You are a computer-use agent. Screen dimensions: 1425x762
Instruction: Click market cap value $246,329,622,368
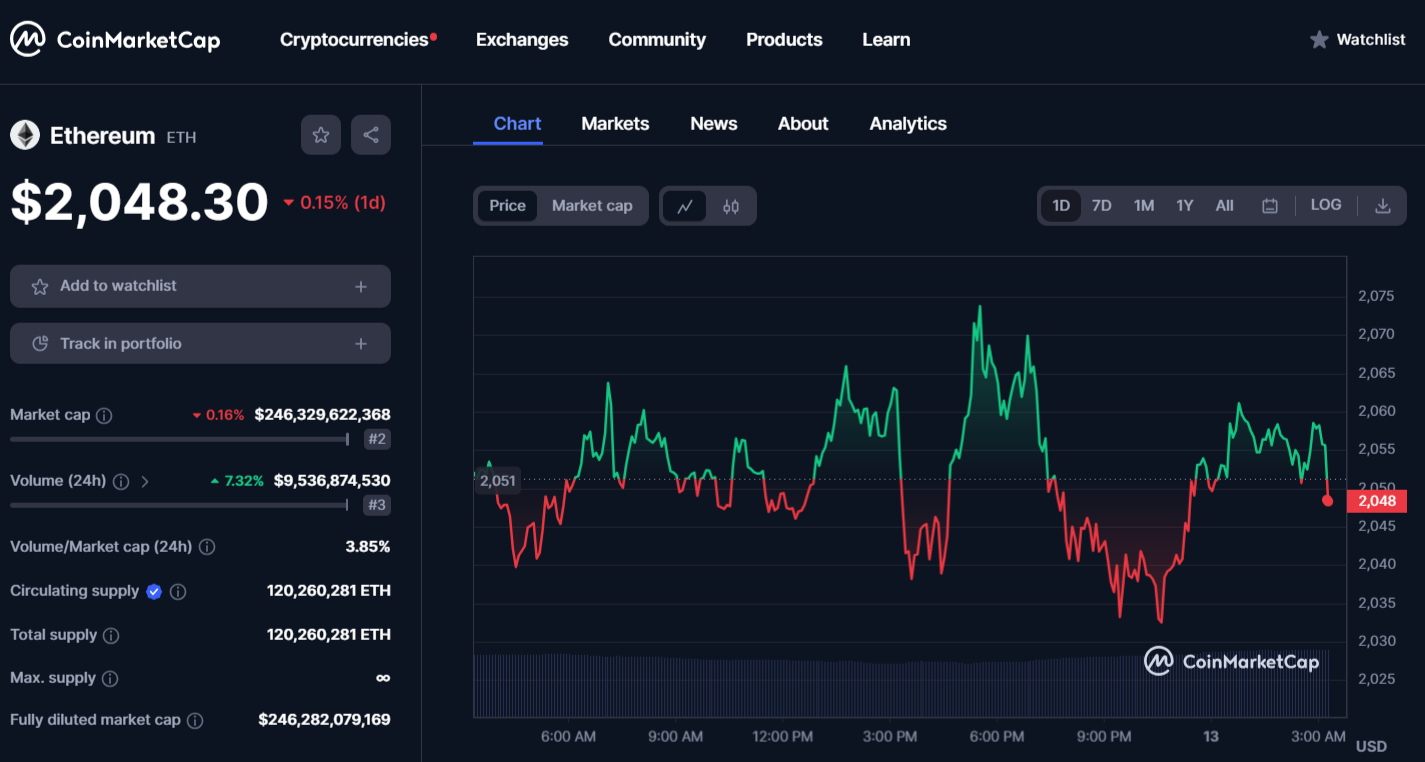coord(322,415)
